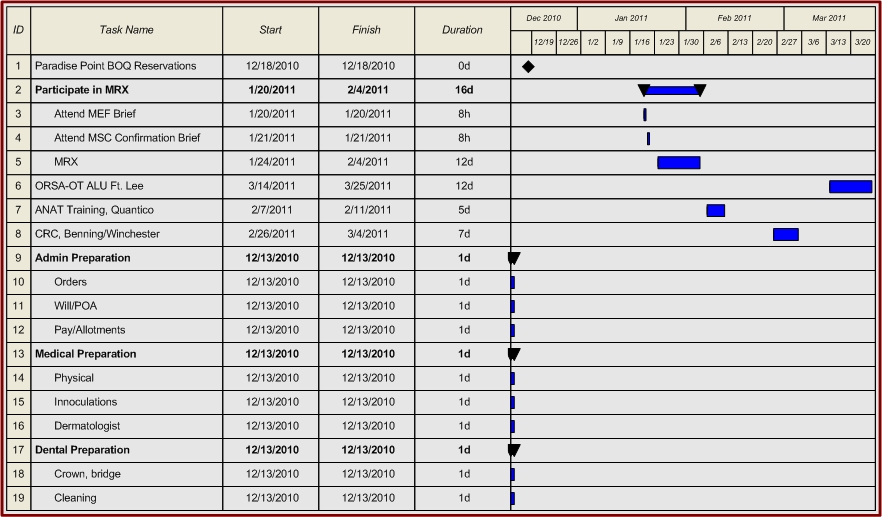Select the ORSA-OT ALU Ft. Lee Gantt bar
The width and height of the screenshot is (882, 517).
pos(850,186)
